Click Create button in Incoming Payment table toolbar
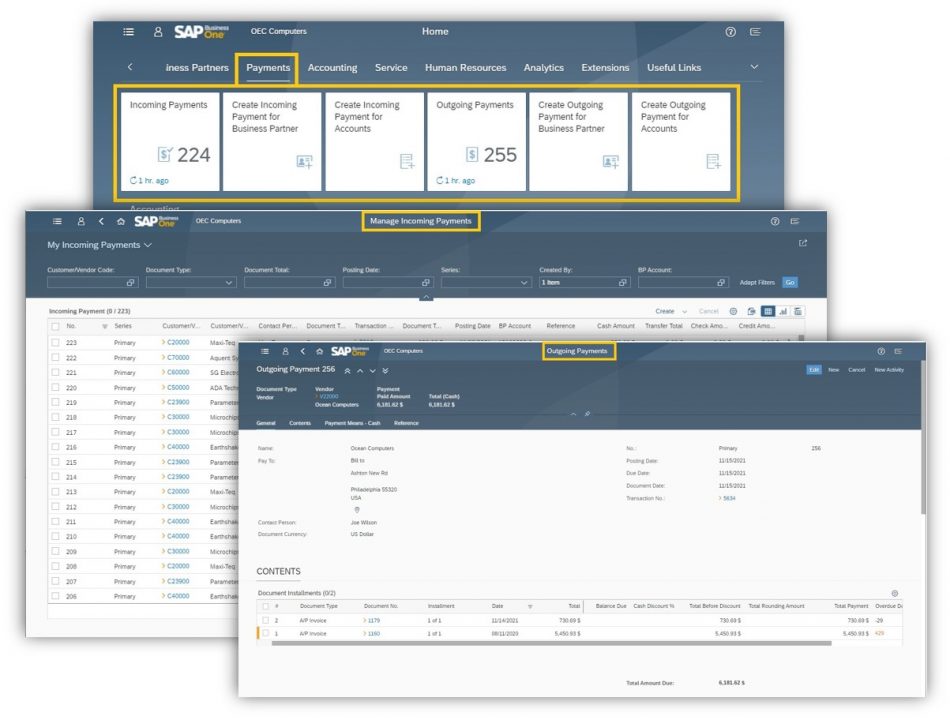The image size is (950, 720). [665, 311]
